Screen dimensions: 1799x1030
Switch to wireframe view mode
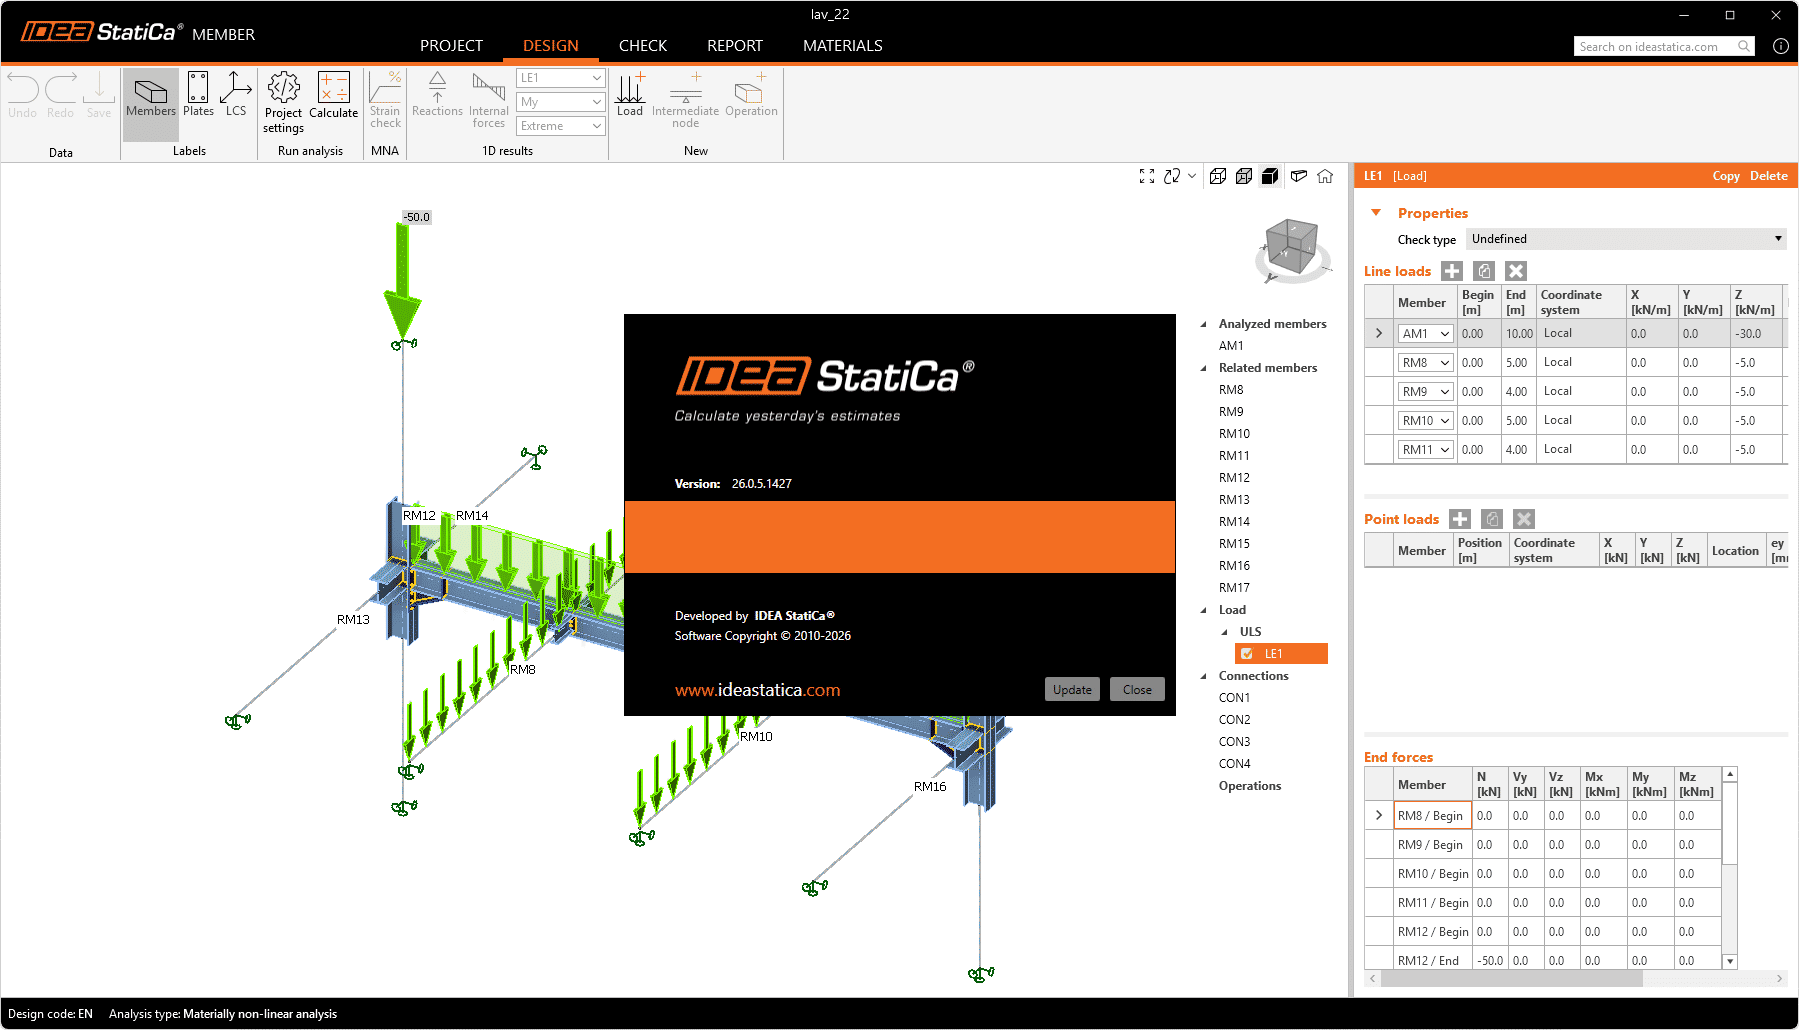(x=1218, y=176)
